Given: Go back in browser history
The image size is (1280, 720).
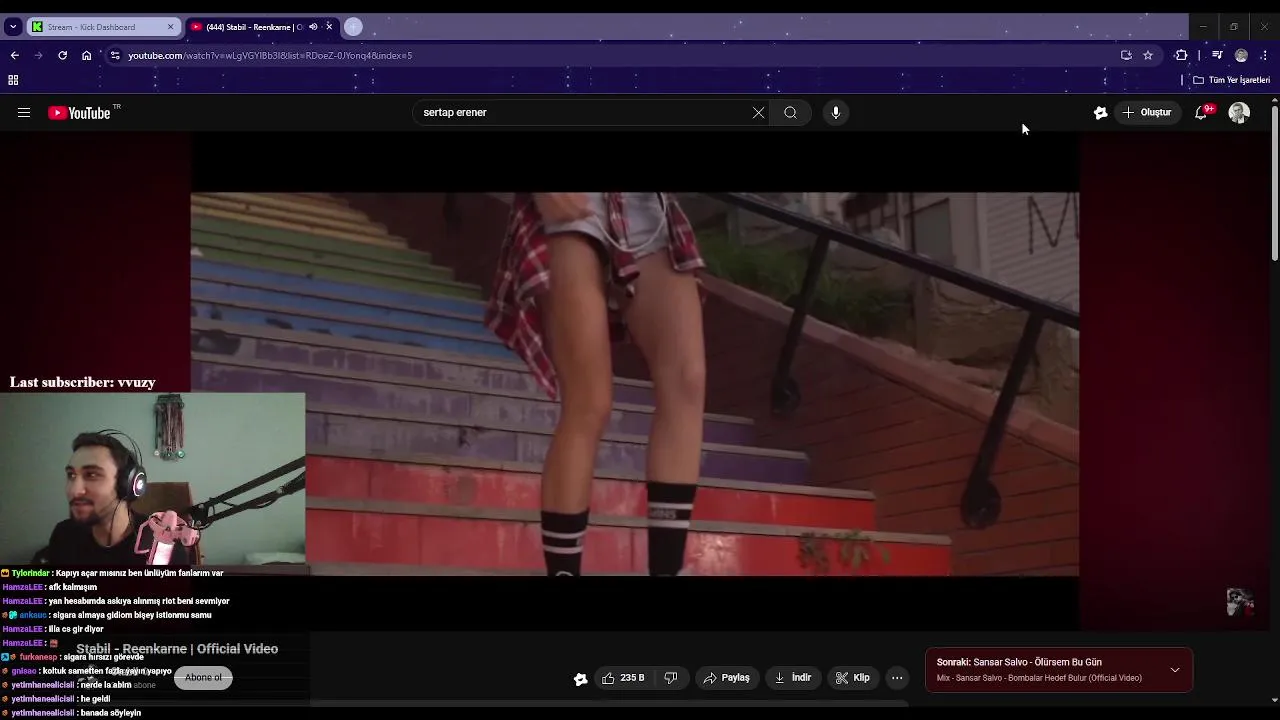Looking at the screenshot, I should pyautogui.click(x=14, y=56).
